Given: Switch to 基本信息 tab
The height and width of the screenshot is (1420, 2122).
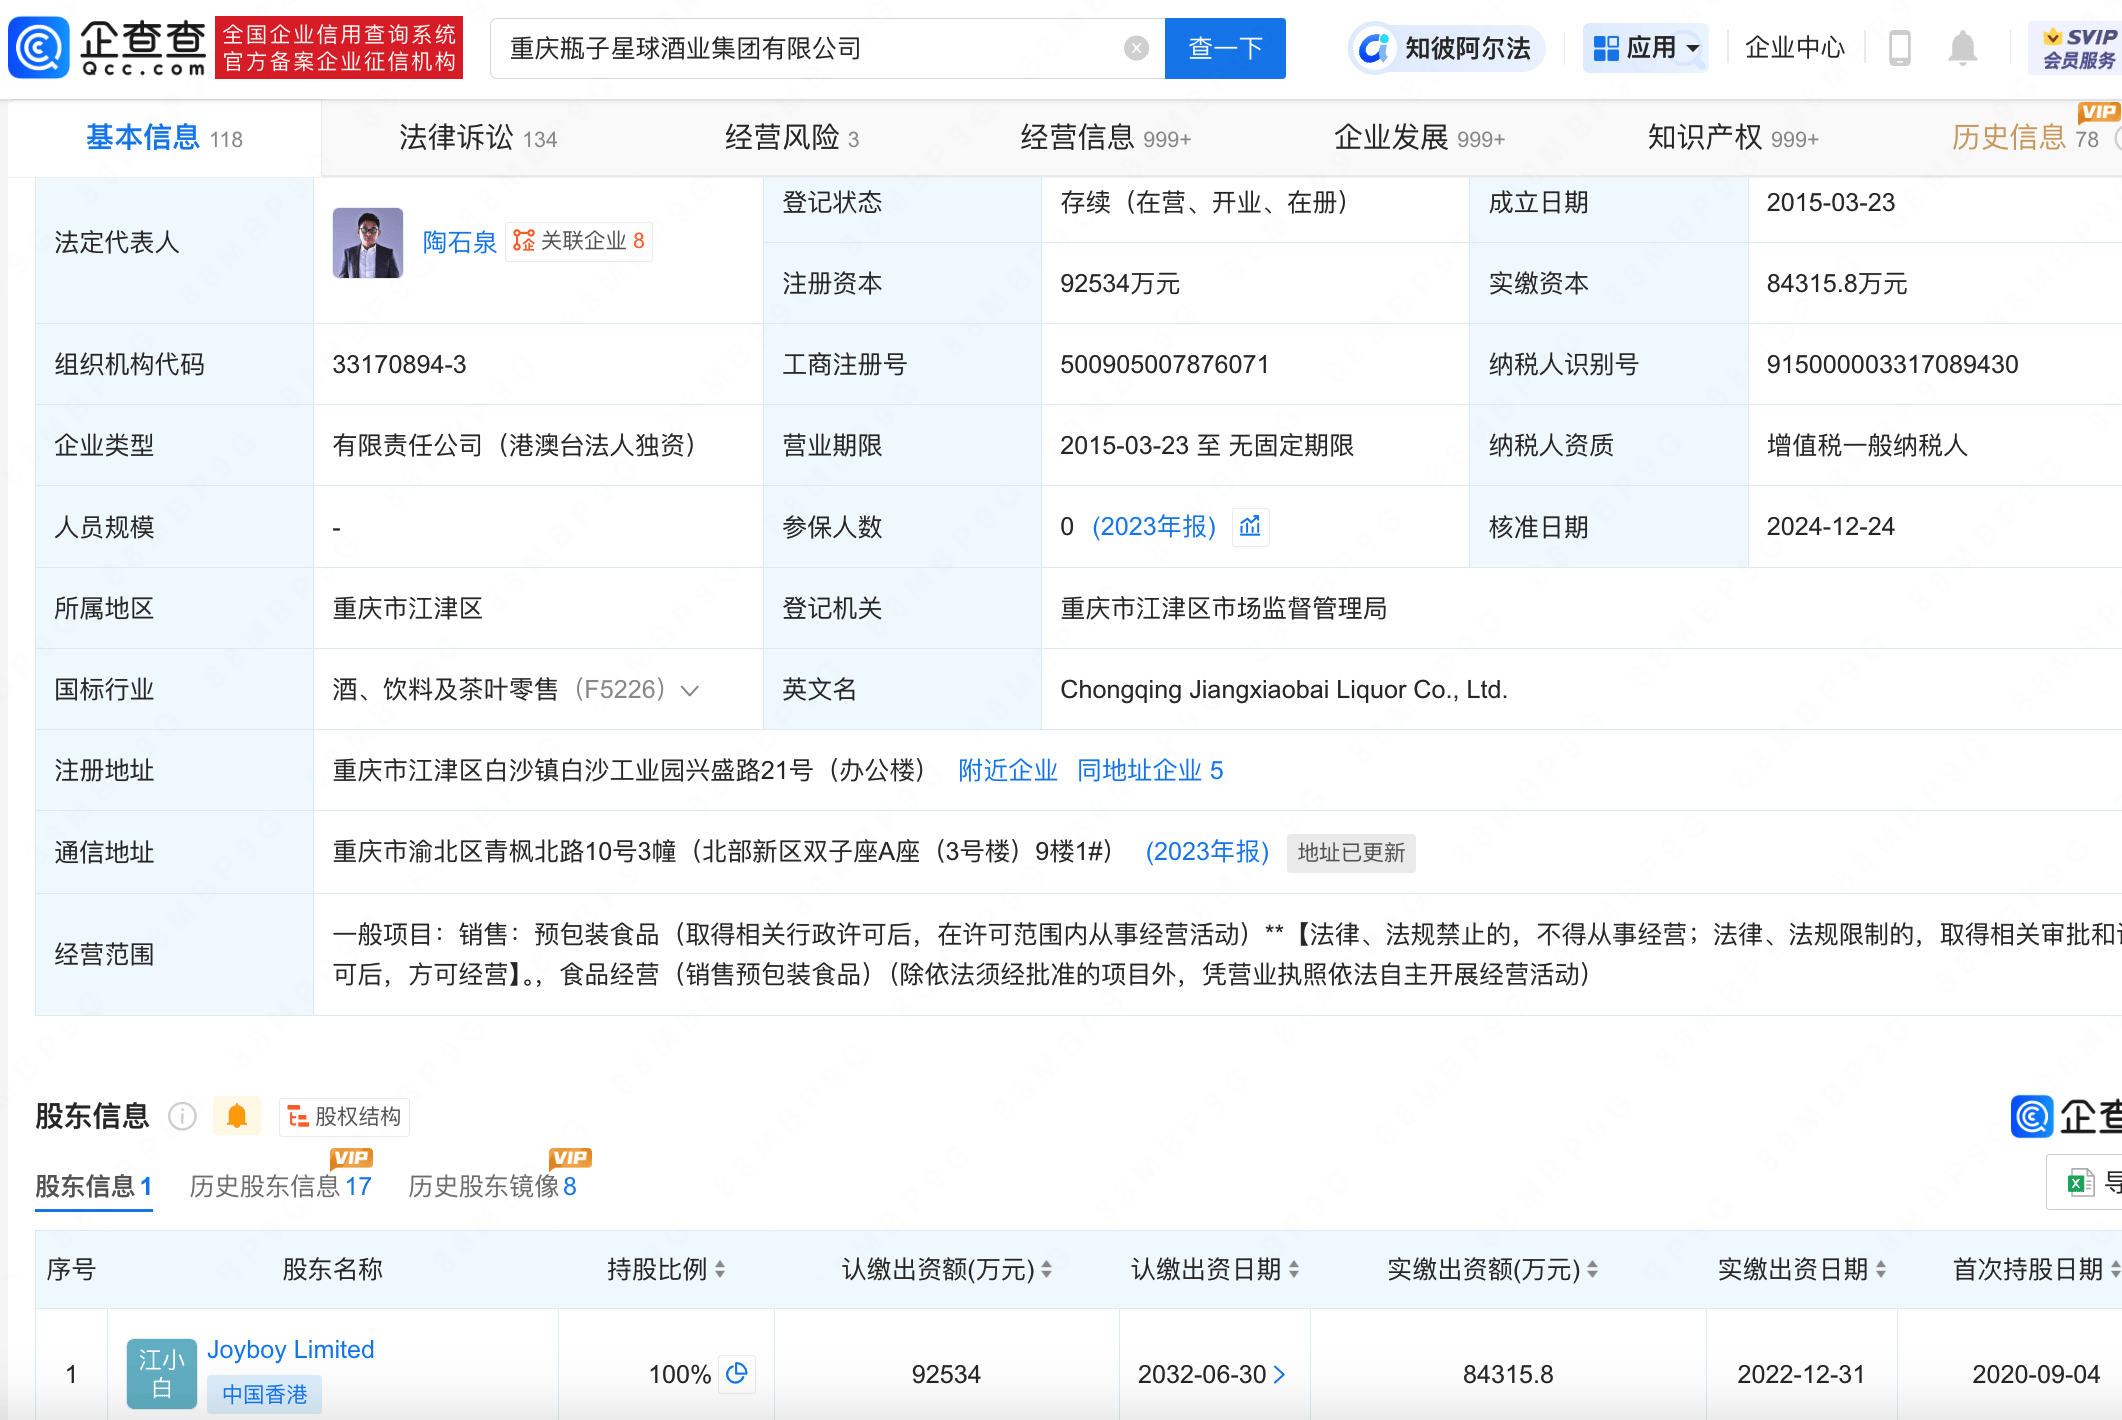Looking at the screenshot, I should 164,138.
